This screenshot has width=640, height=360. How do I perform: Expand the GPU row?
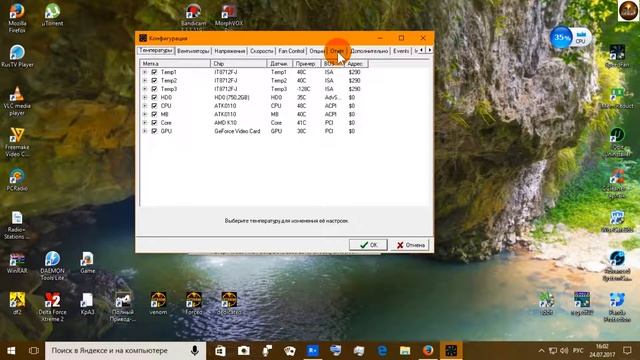(x=144, y=131)
